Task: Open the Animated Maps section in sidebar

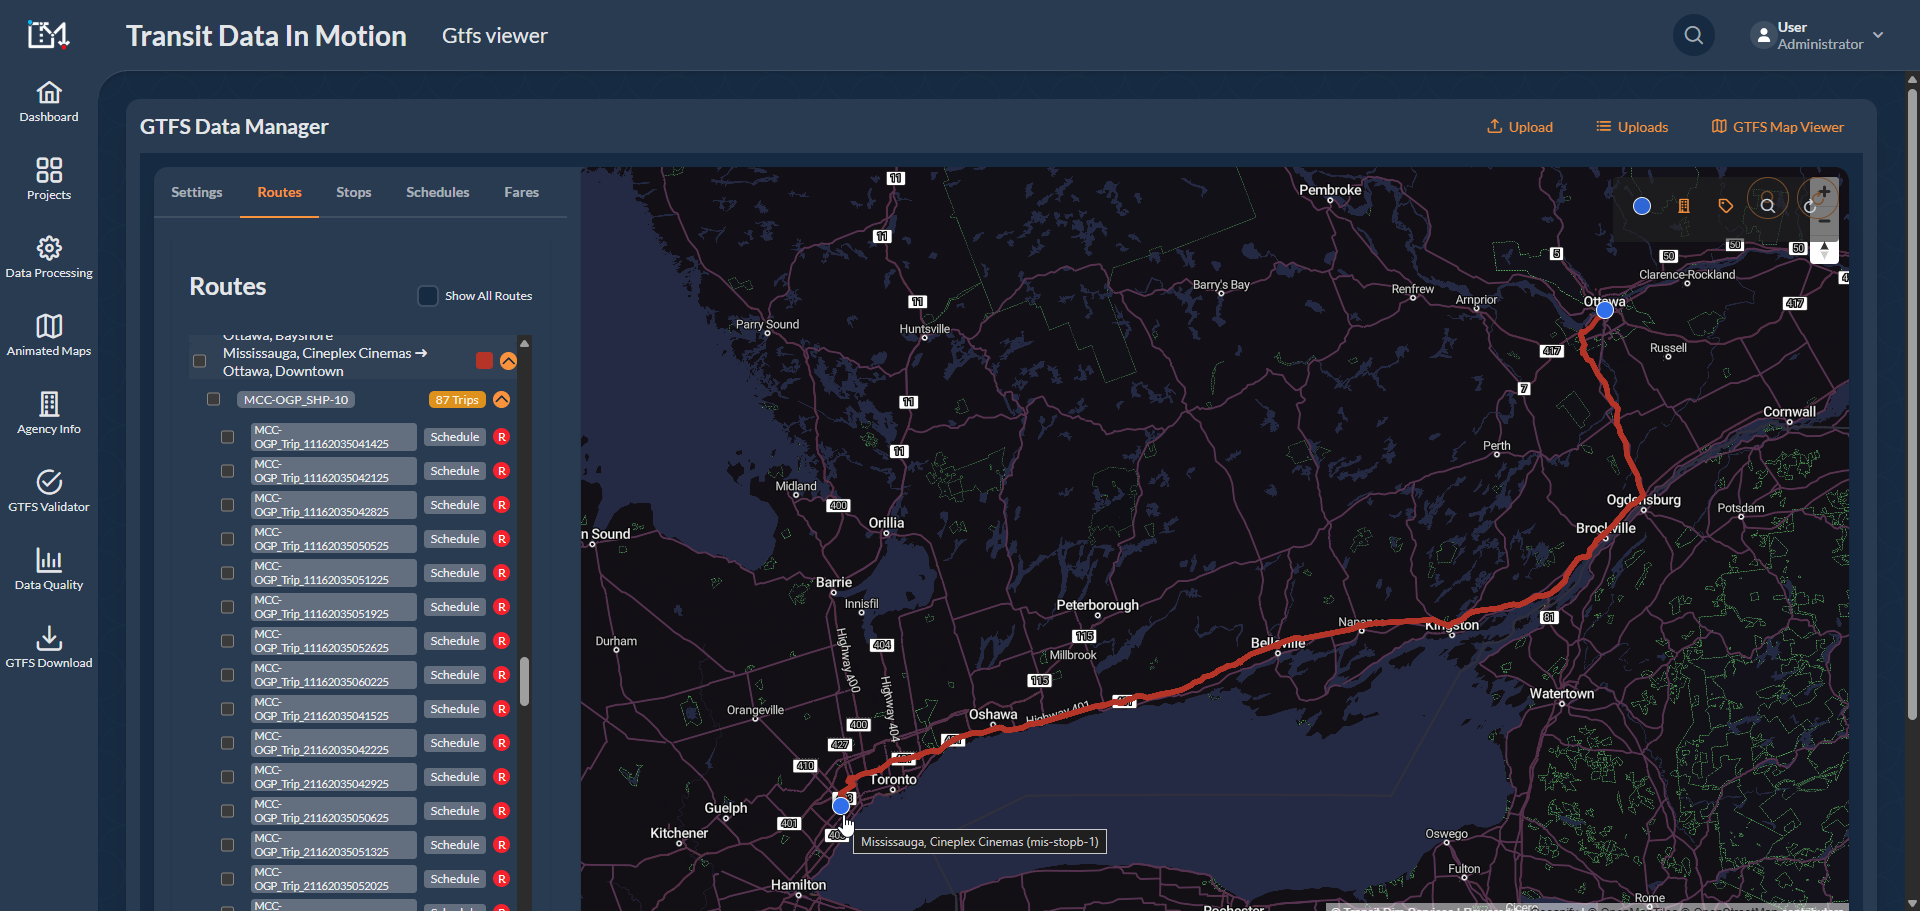Action: (48, 335)
